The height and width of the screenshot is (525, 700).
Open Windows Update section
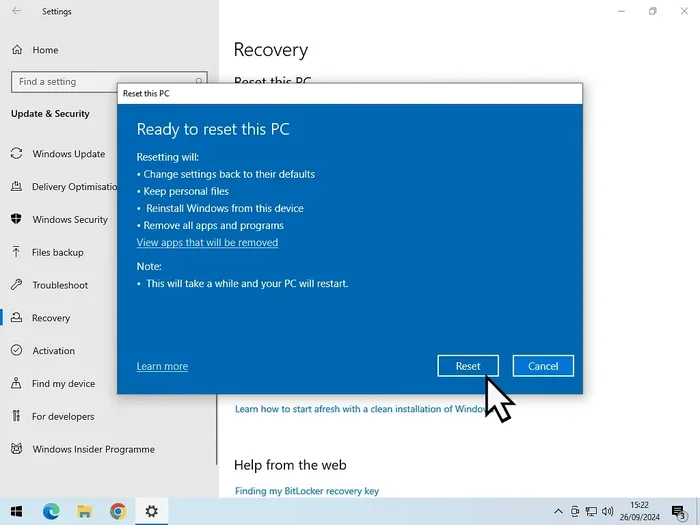point(69,154)
